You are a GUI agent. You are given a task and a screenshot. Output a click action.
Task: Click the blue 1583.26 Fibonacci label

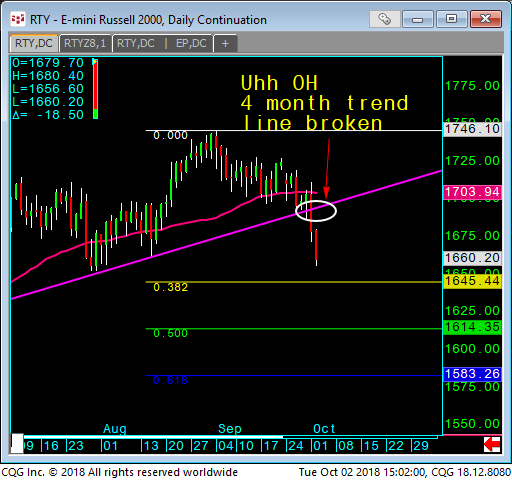tap(472, 374)
